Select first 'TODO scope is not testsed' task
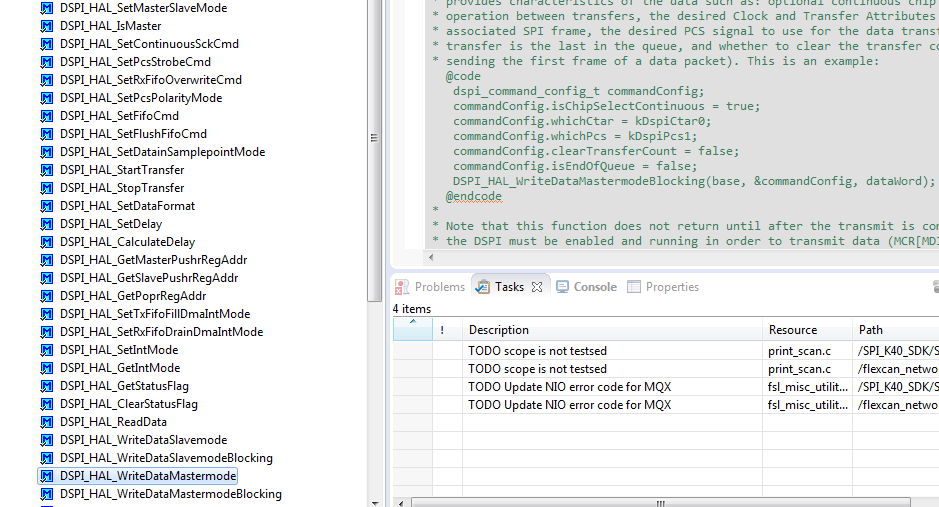Image resolution: width=939 pixels, height=507 pixels. pyautogui.click(x=537, y=351)
